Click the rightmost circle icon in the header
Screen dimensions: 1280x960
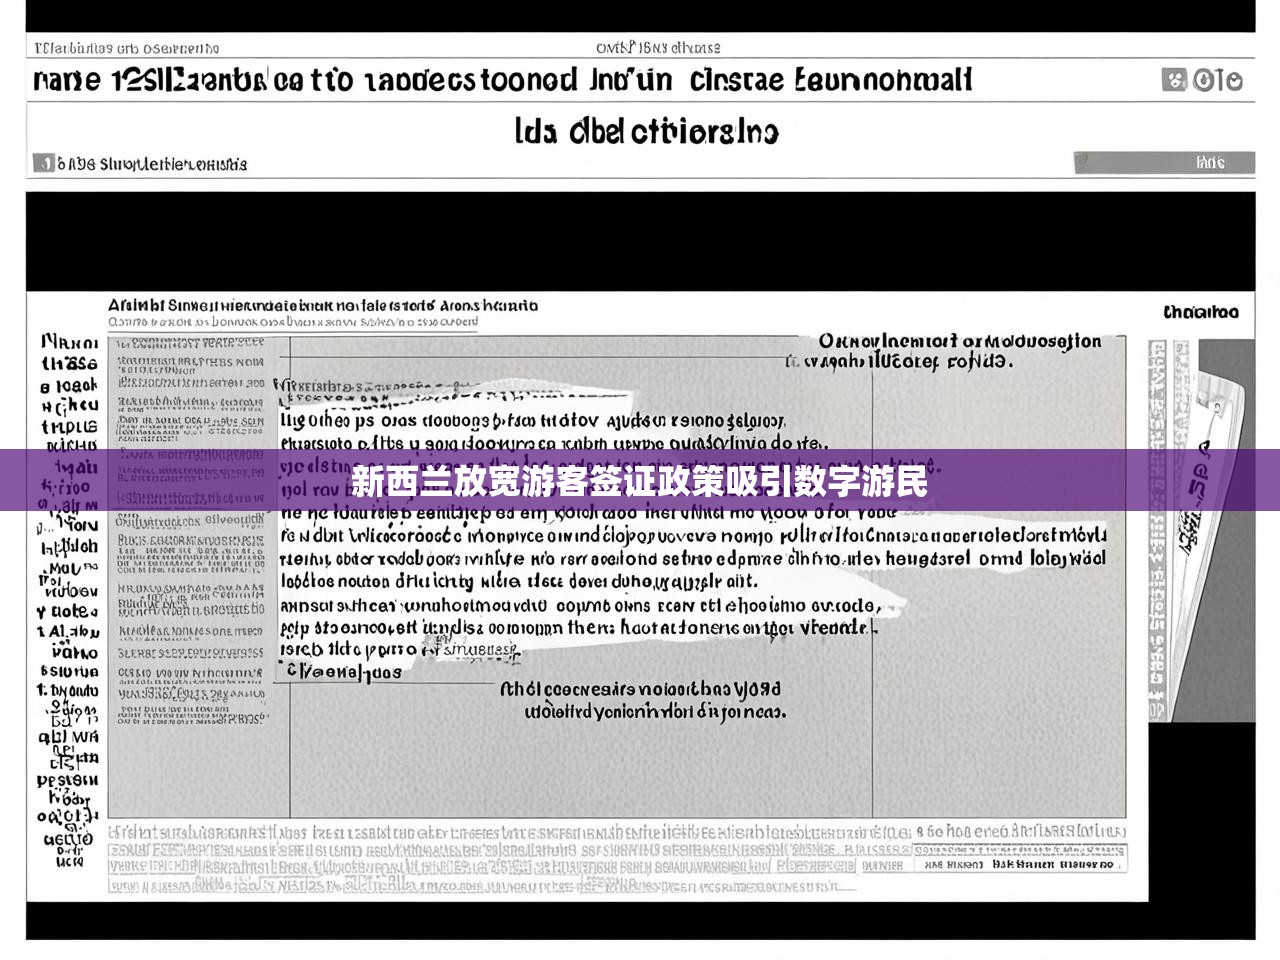1232,80
